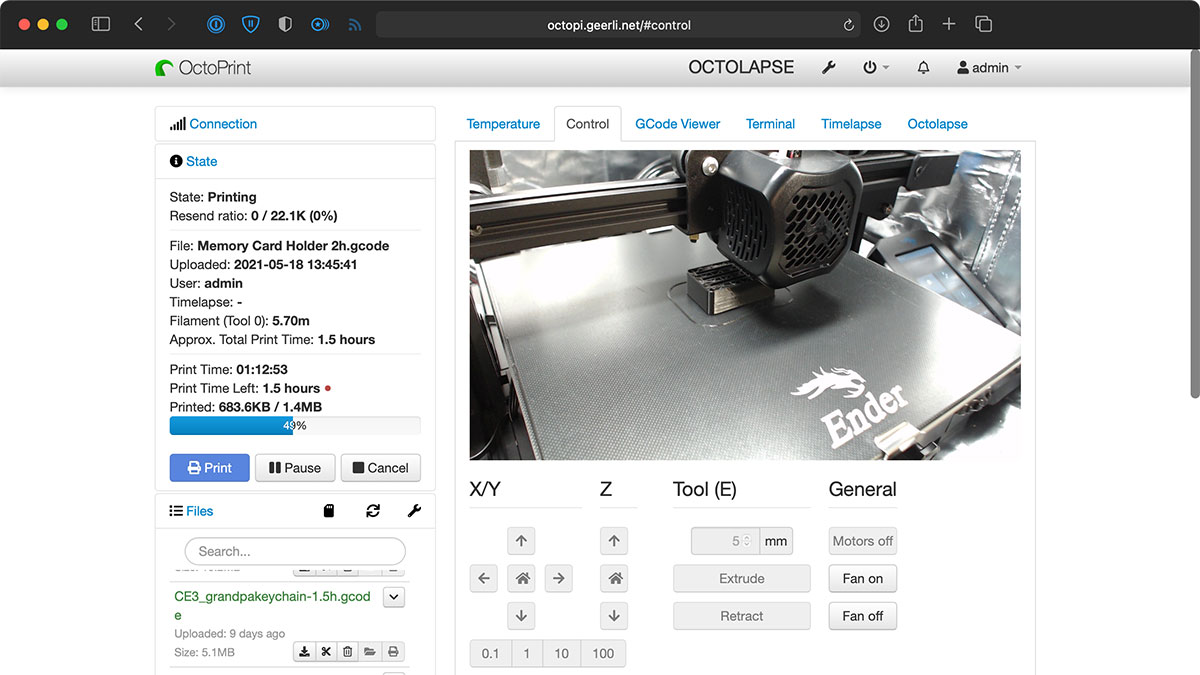The image size is (1200, 675).
Task: Open Timelapse tab
Action: click(851, 124)
